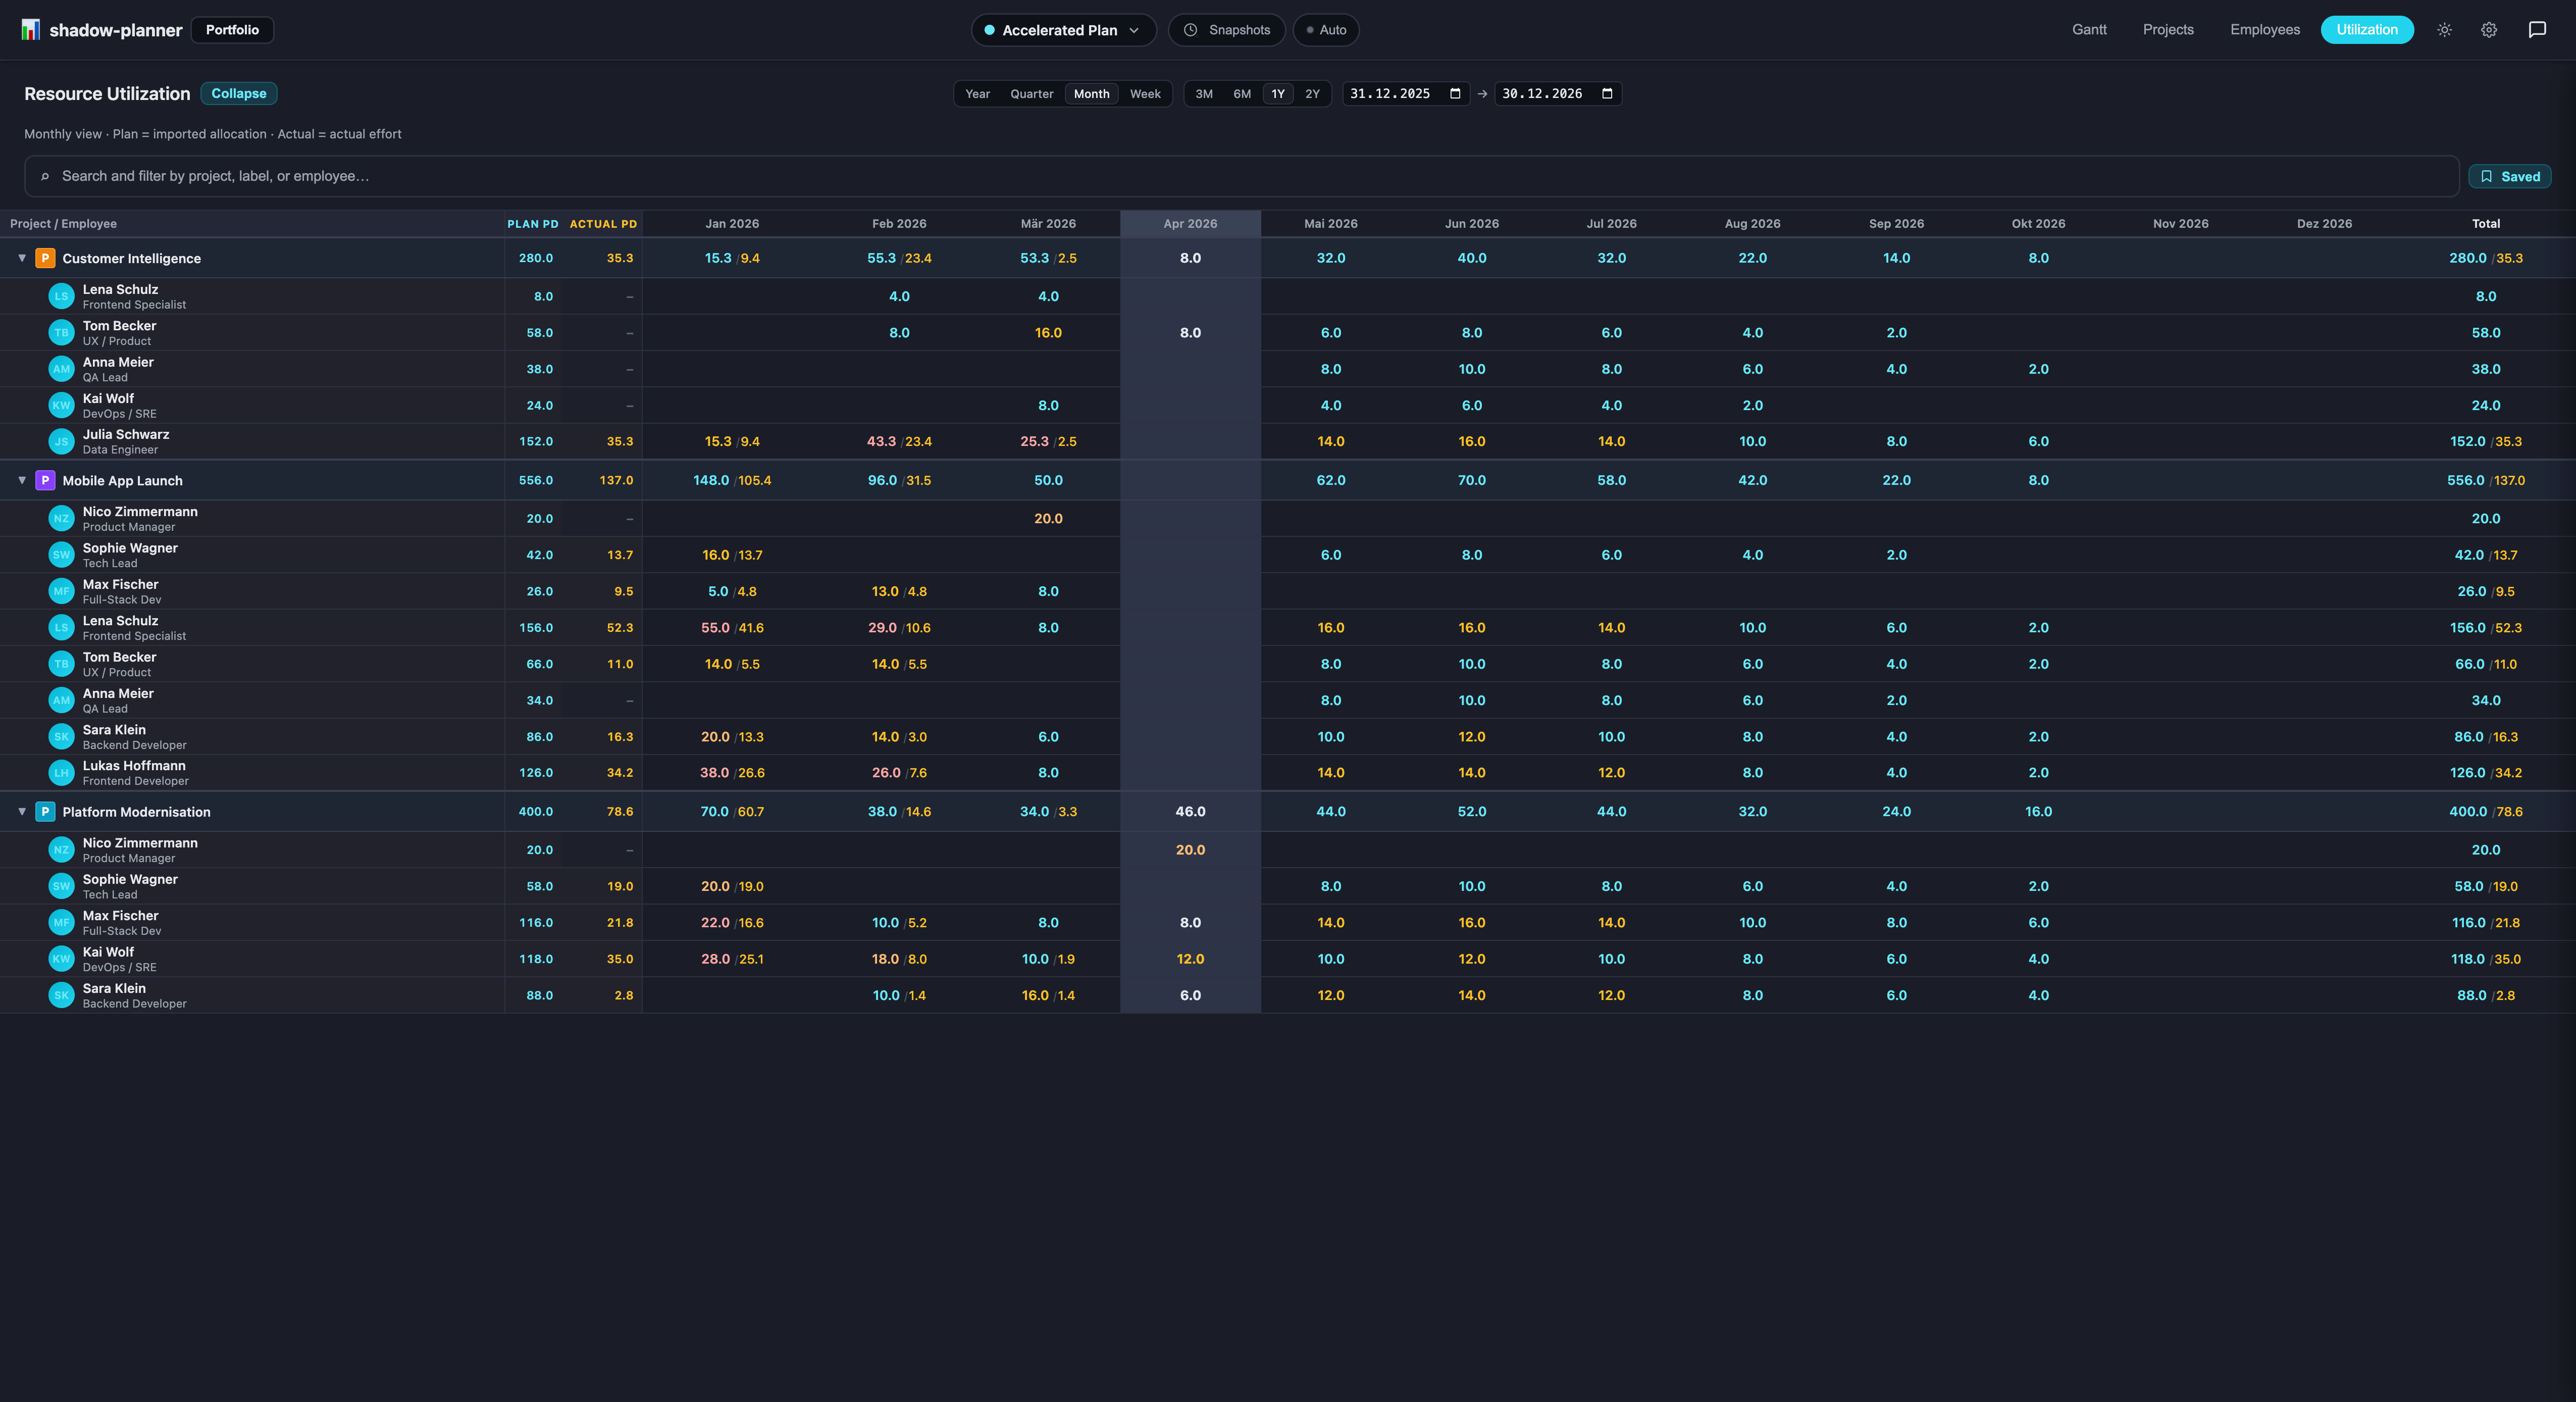Screen dimensions: 2576x1402
Task: Click the Snapshots clock icon
Action: pyautogui.click(x=1190, y=30)
